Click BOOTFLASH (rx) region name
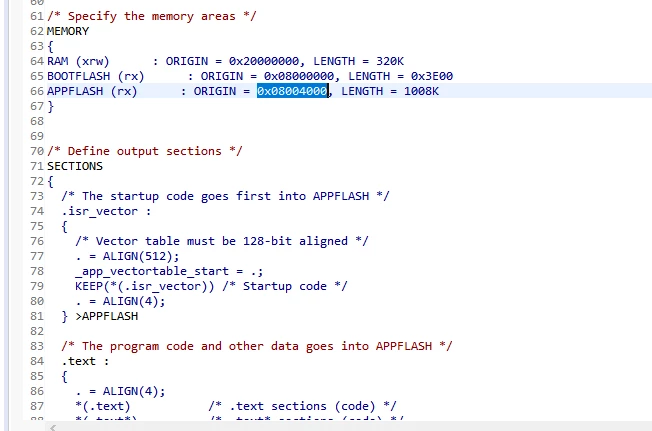The image size is (652, 431). [96, 76]
